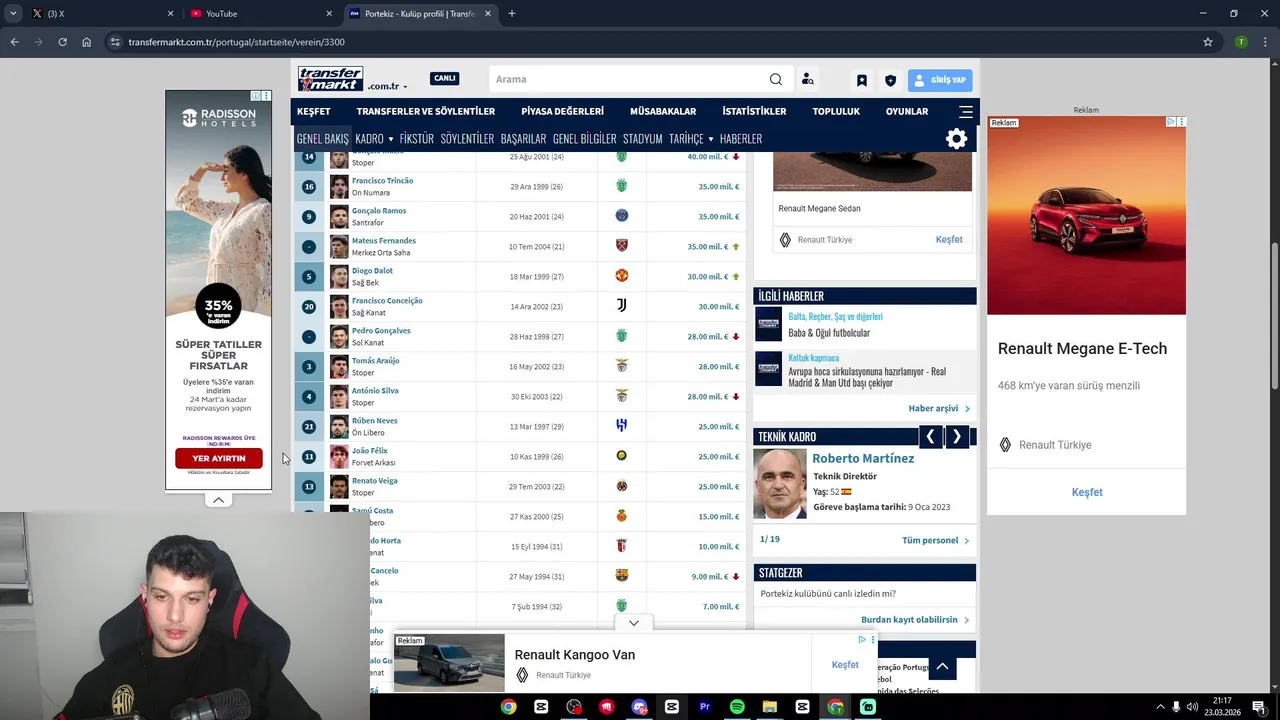The image size is (1280, 720).
Task: Expand the KADRO dropdown arrow
Action: pyautogui.click(x=391, y=139)
